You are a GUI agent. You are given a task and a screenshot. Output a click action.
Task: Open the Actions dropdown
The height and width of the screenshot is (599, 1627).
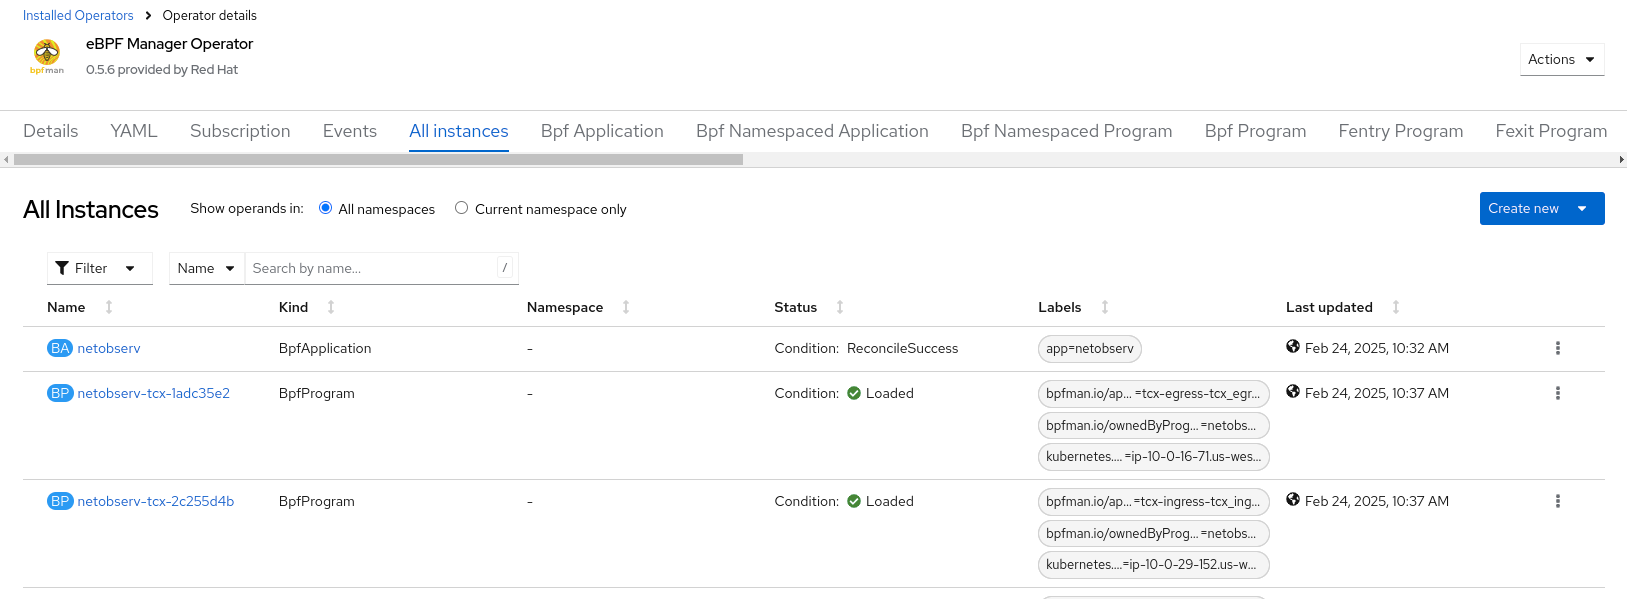(x=1561, y=59)
